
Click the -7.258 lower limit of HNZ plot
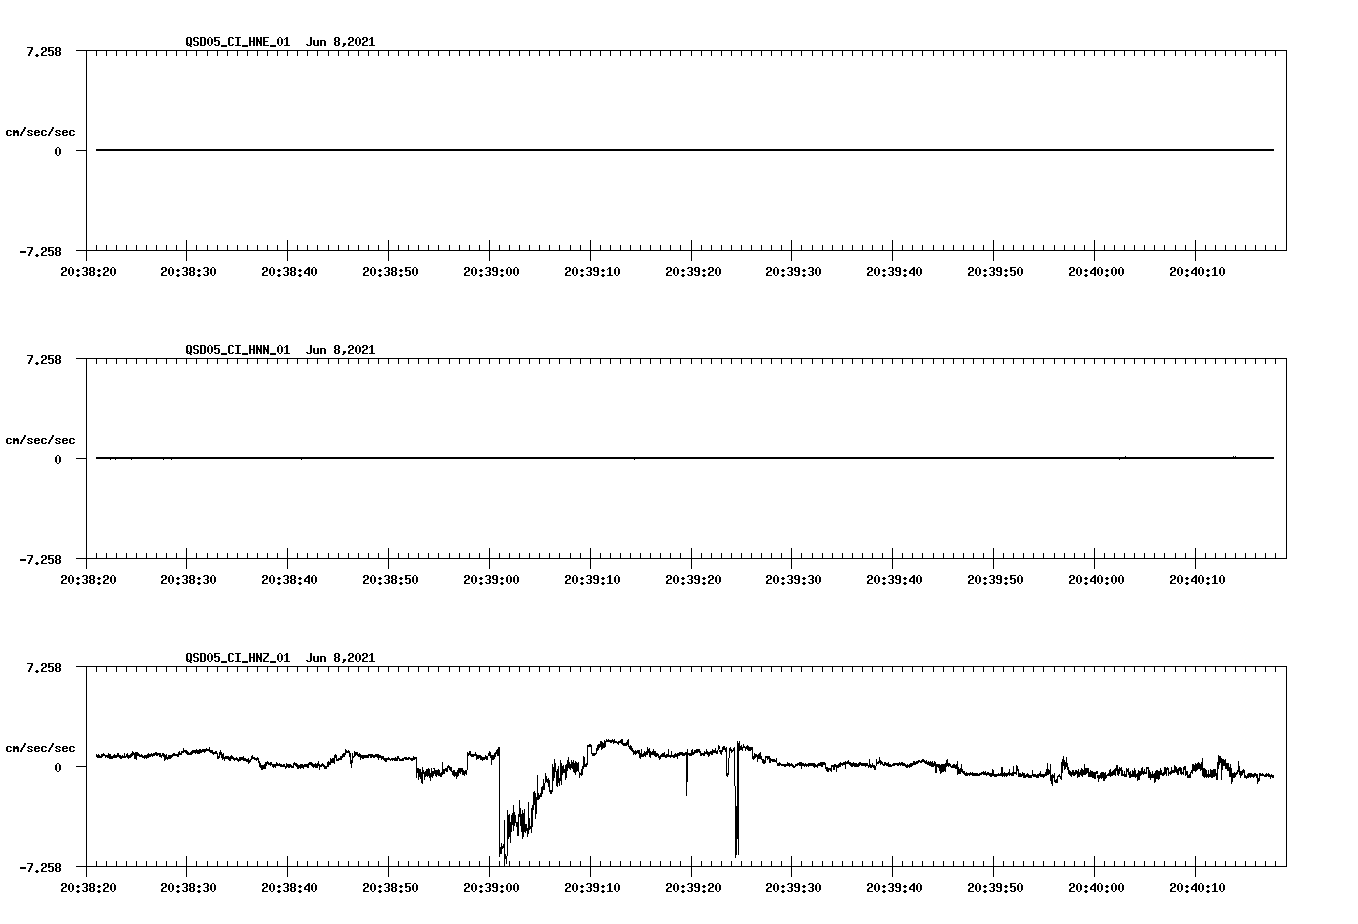[x=40, y=868]
